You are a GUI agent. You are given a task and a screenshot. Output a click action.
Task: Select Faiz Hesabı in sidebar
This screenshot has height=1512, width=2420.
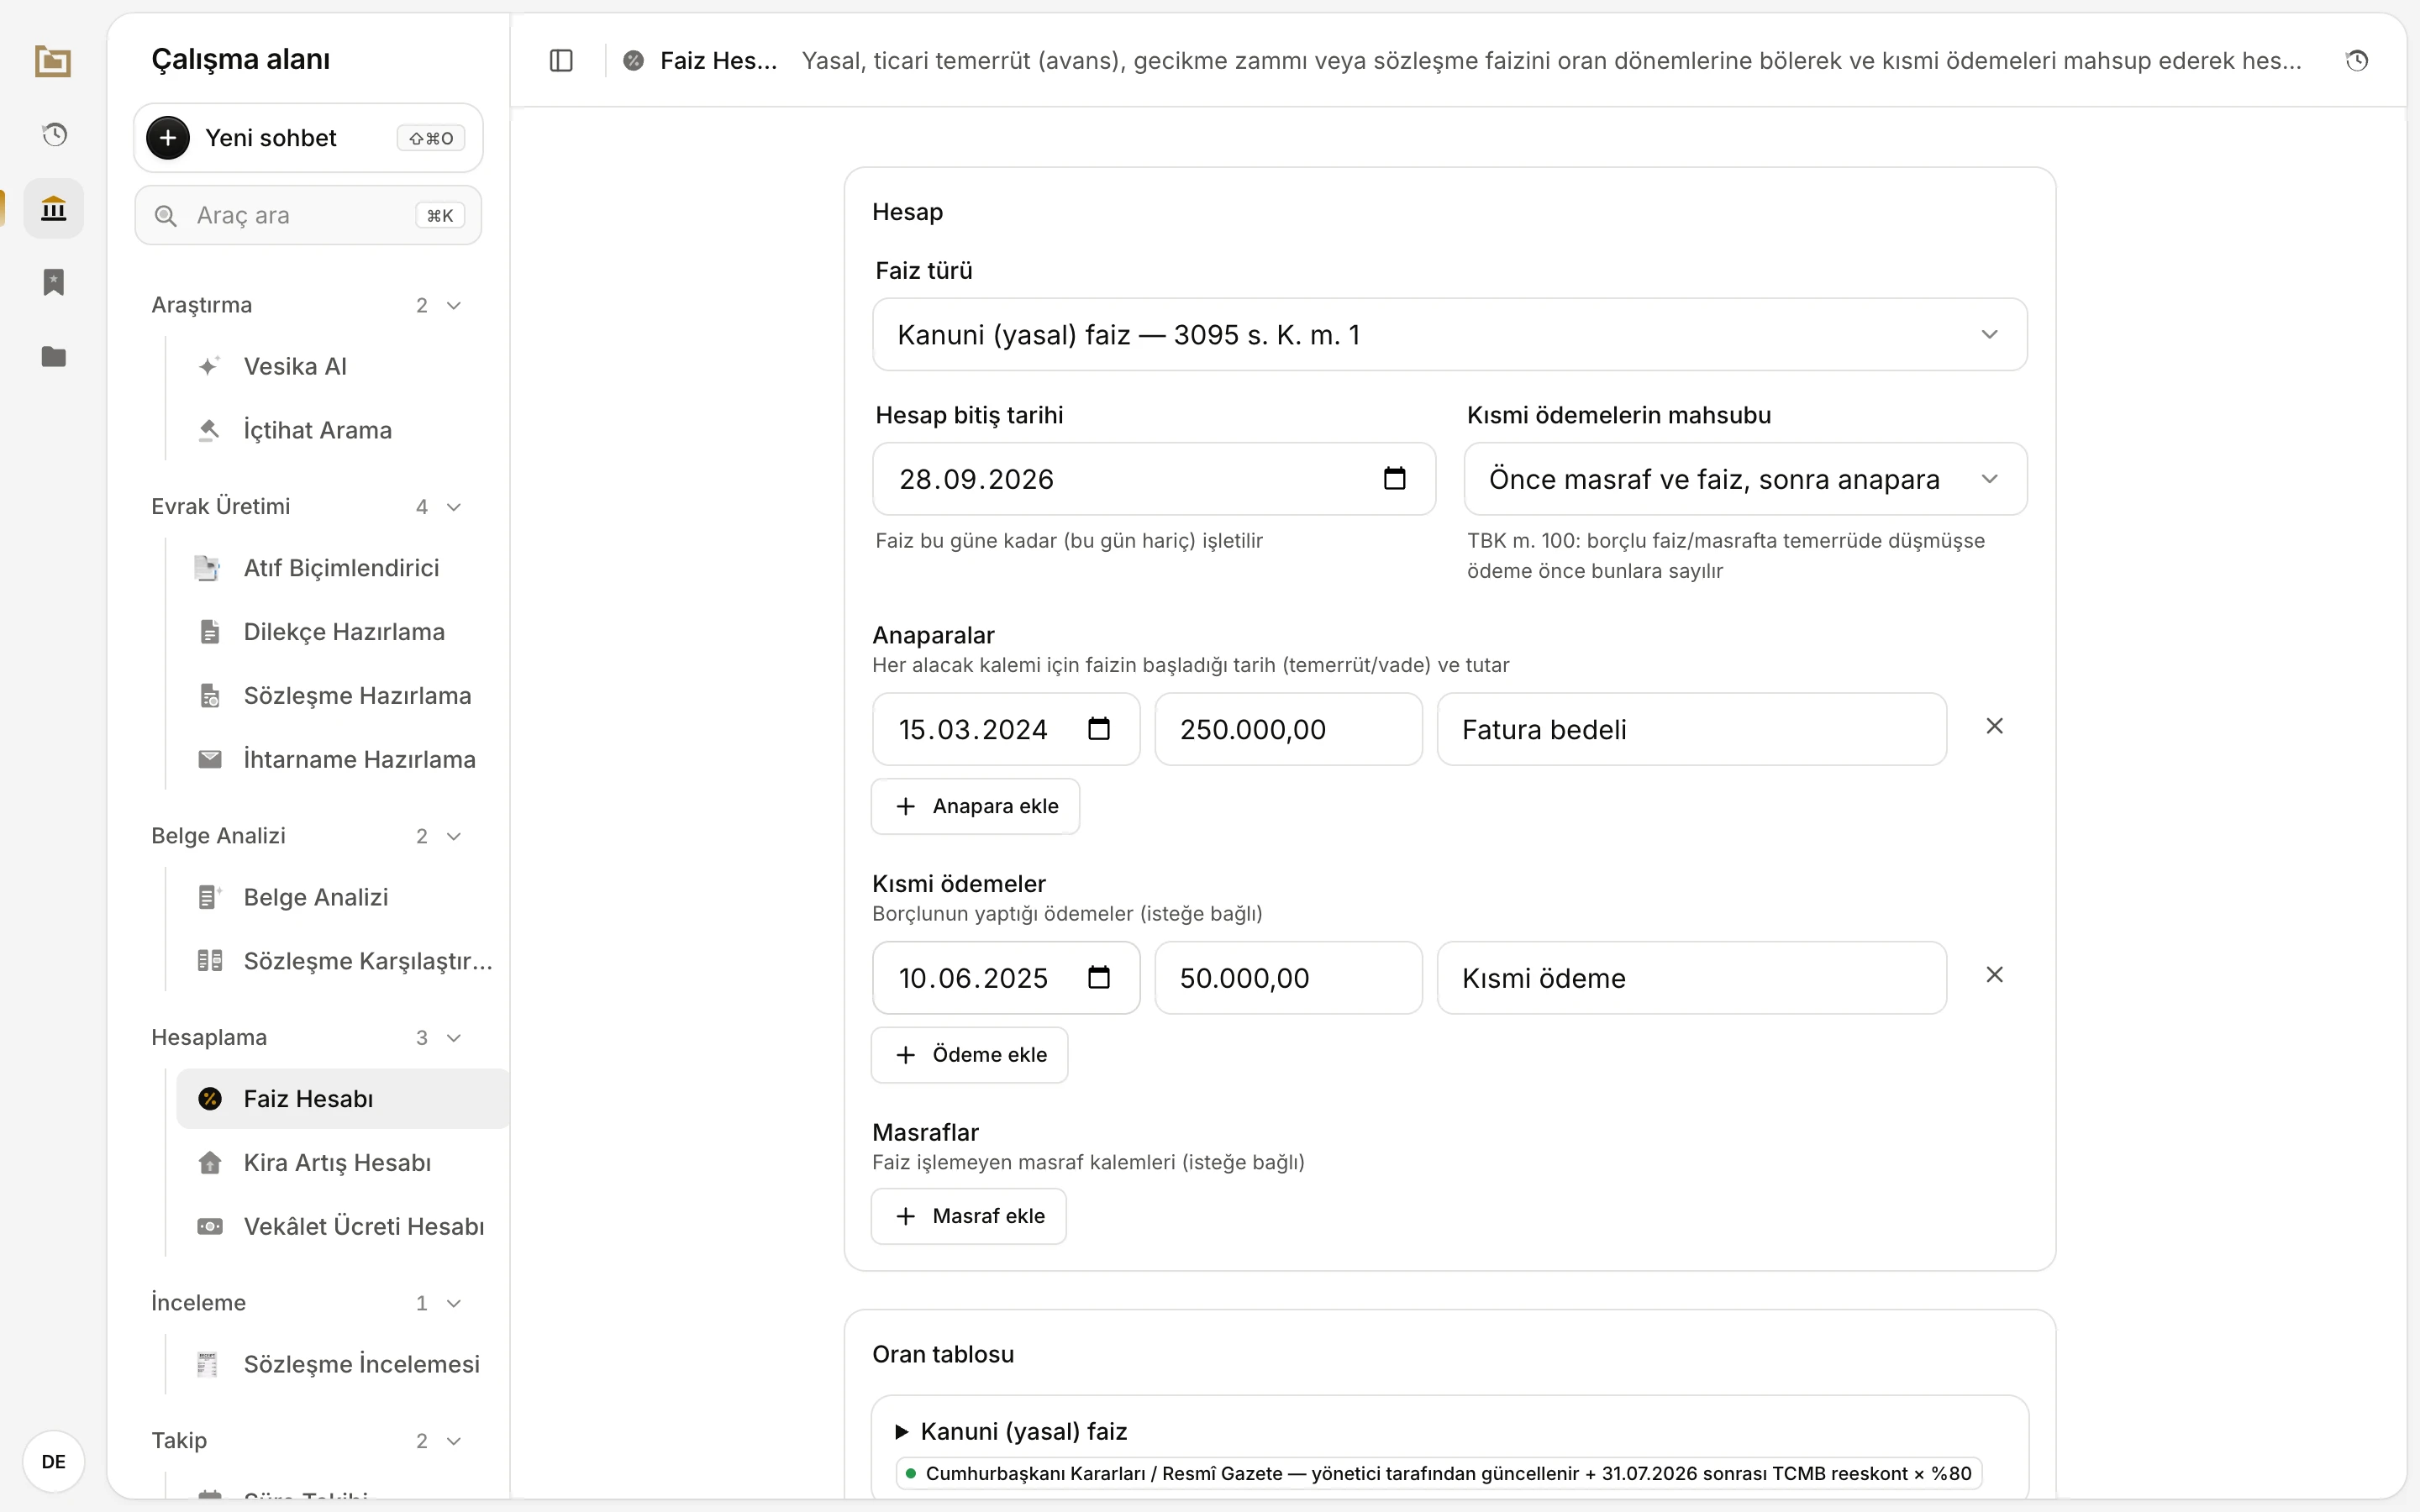(x=342, y=1099)
